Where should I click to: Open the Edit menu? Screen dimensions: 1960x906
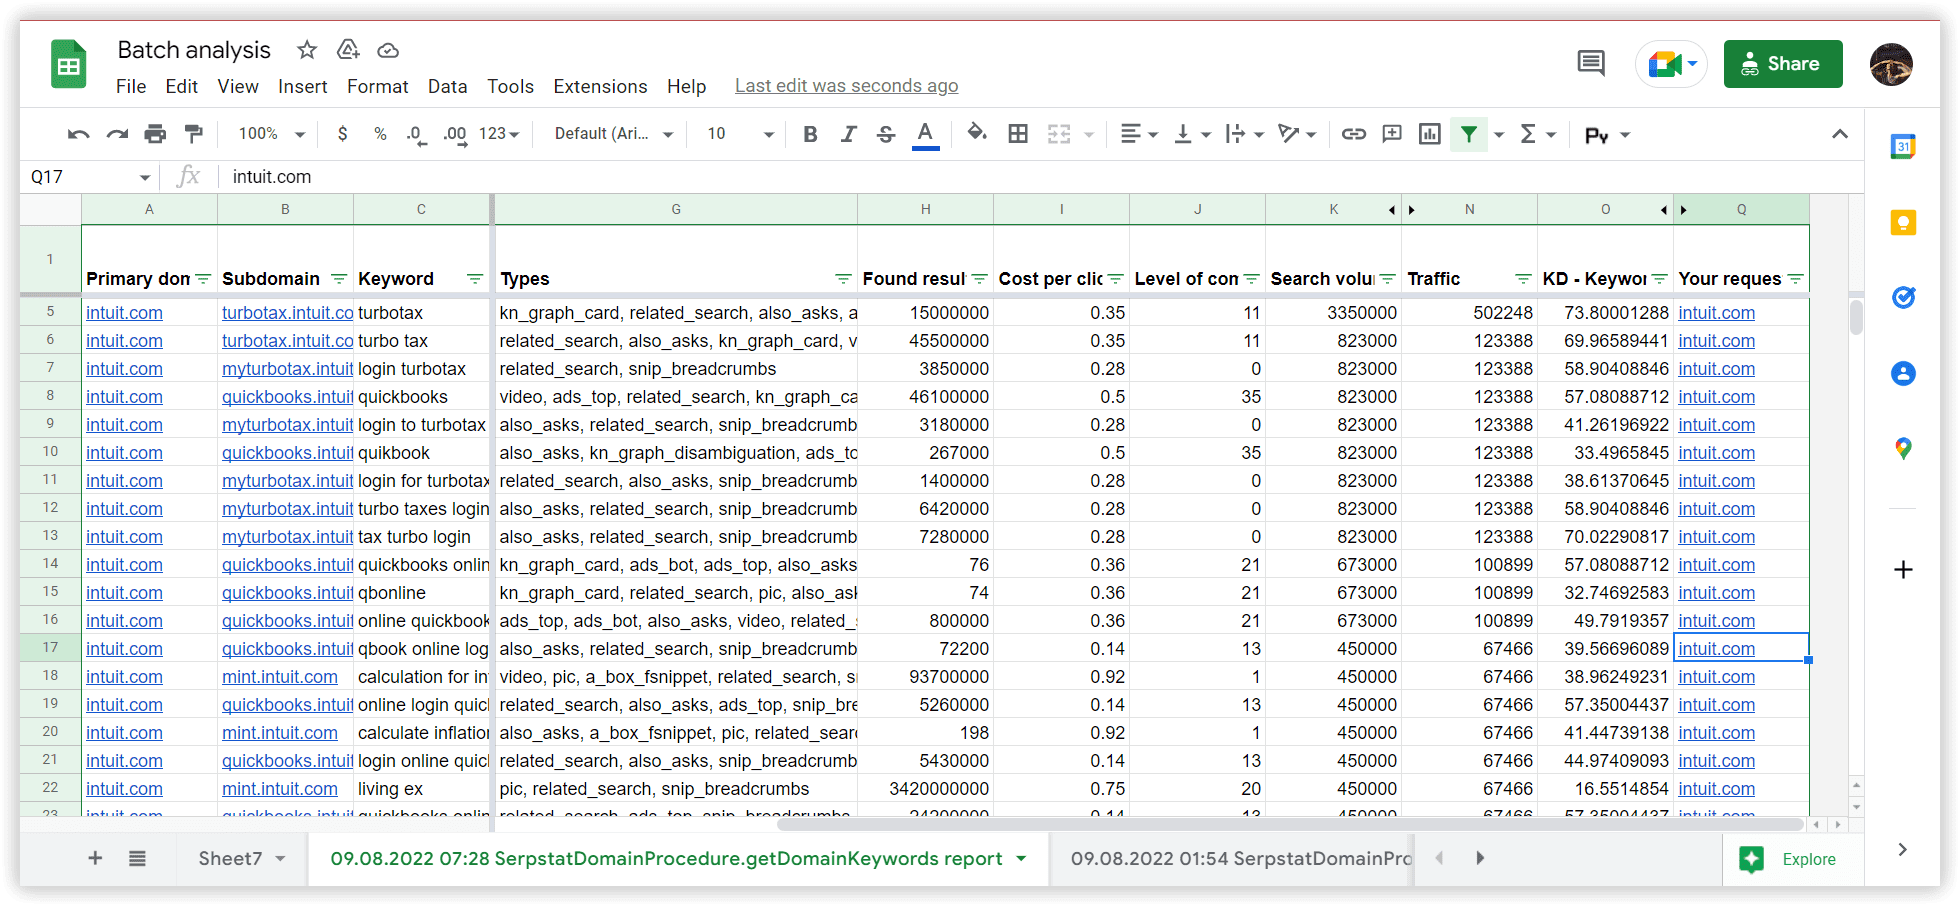(182, 87)
